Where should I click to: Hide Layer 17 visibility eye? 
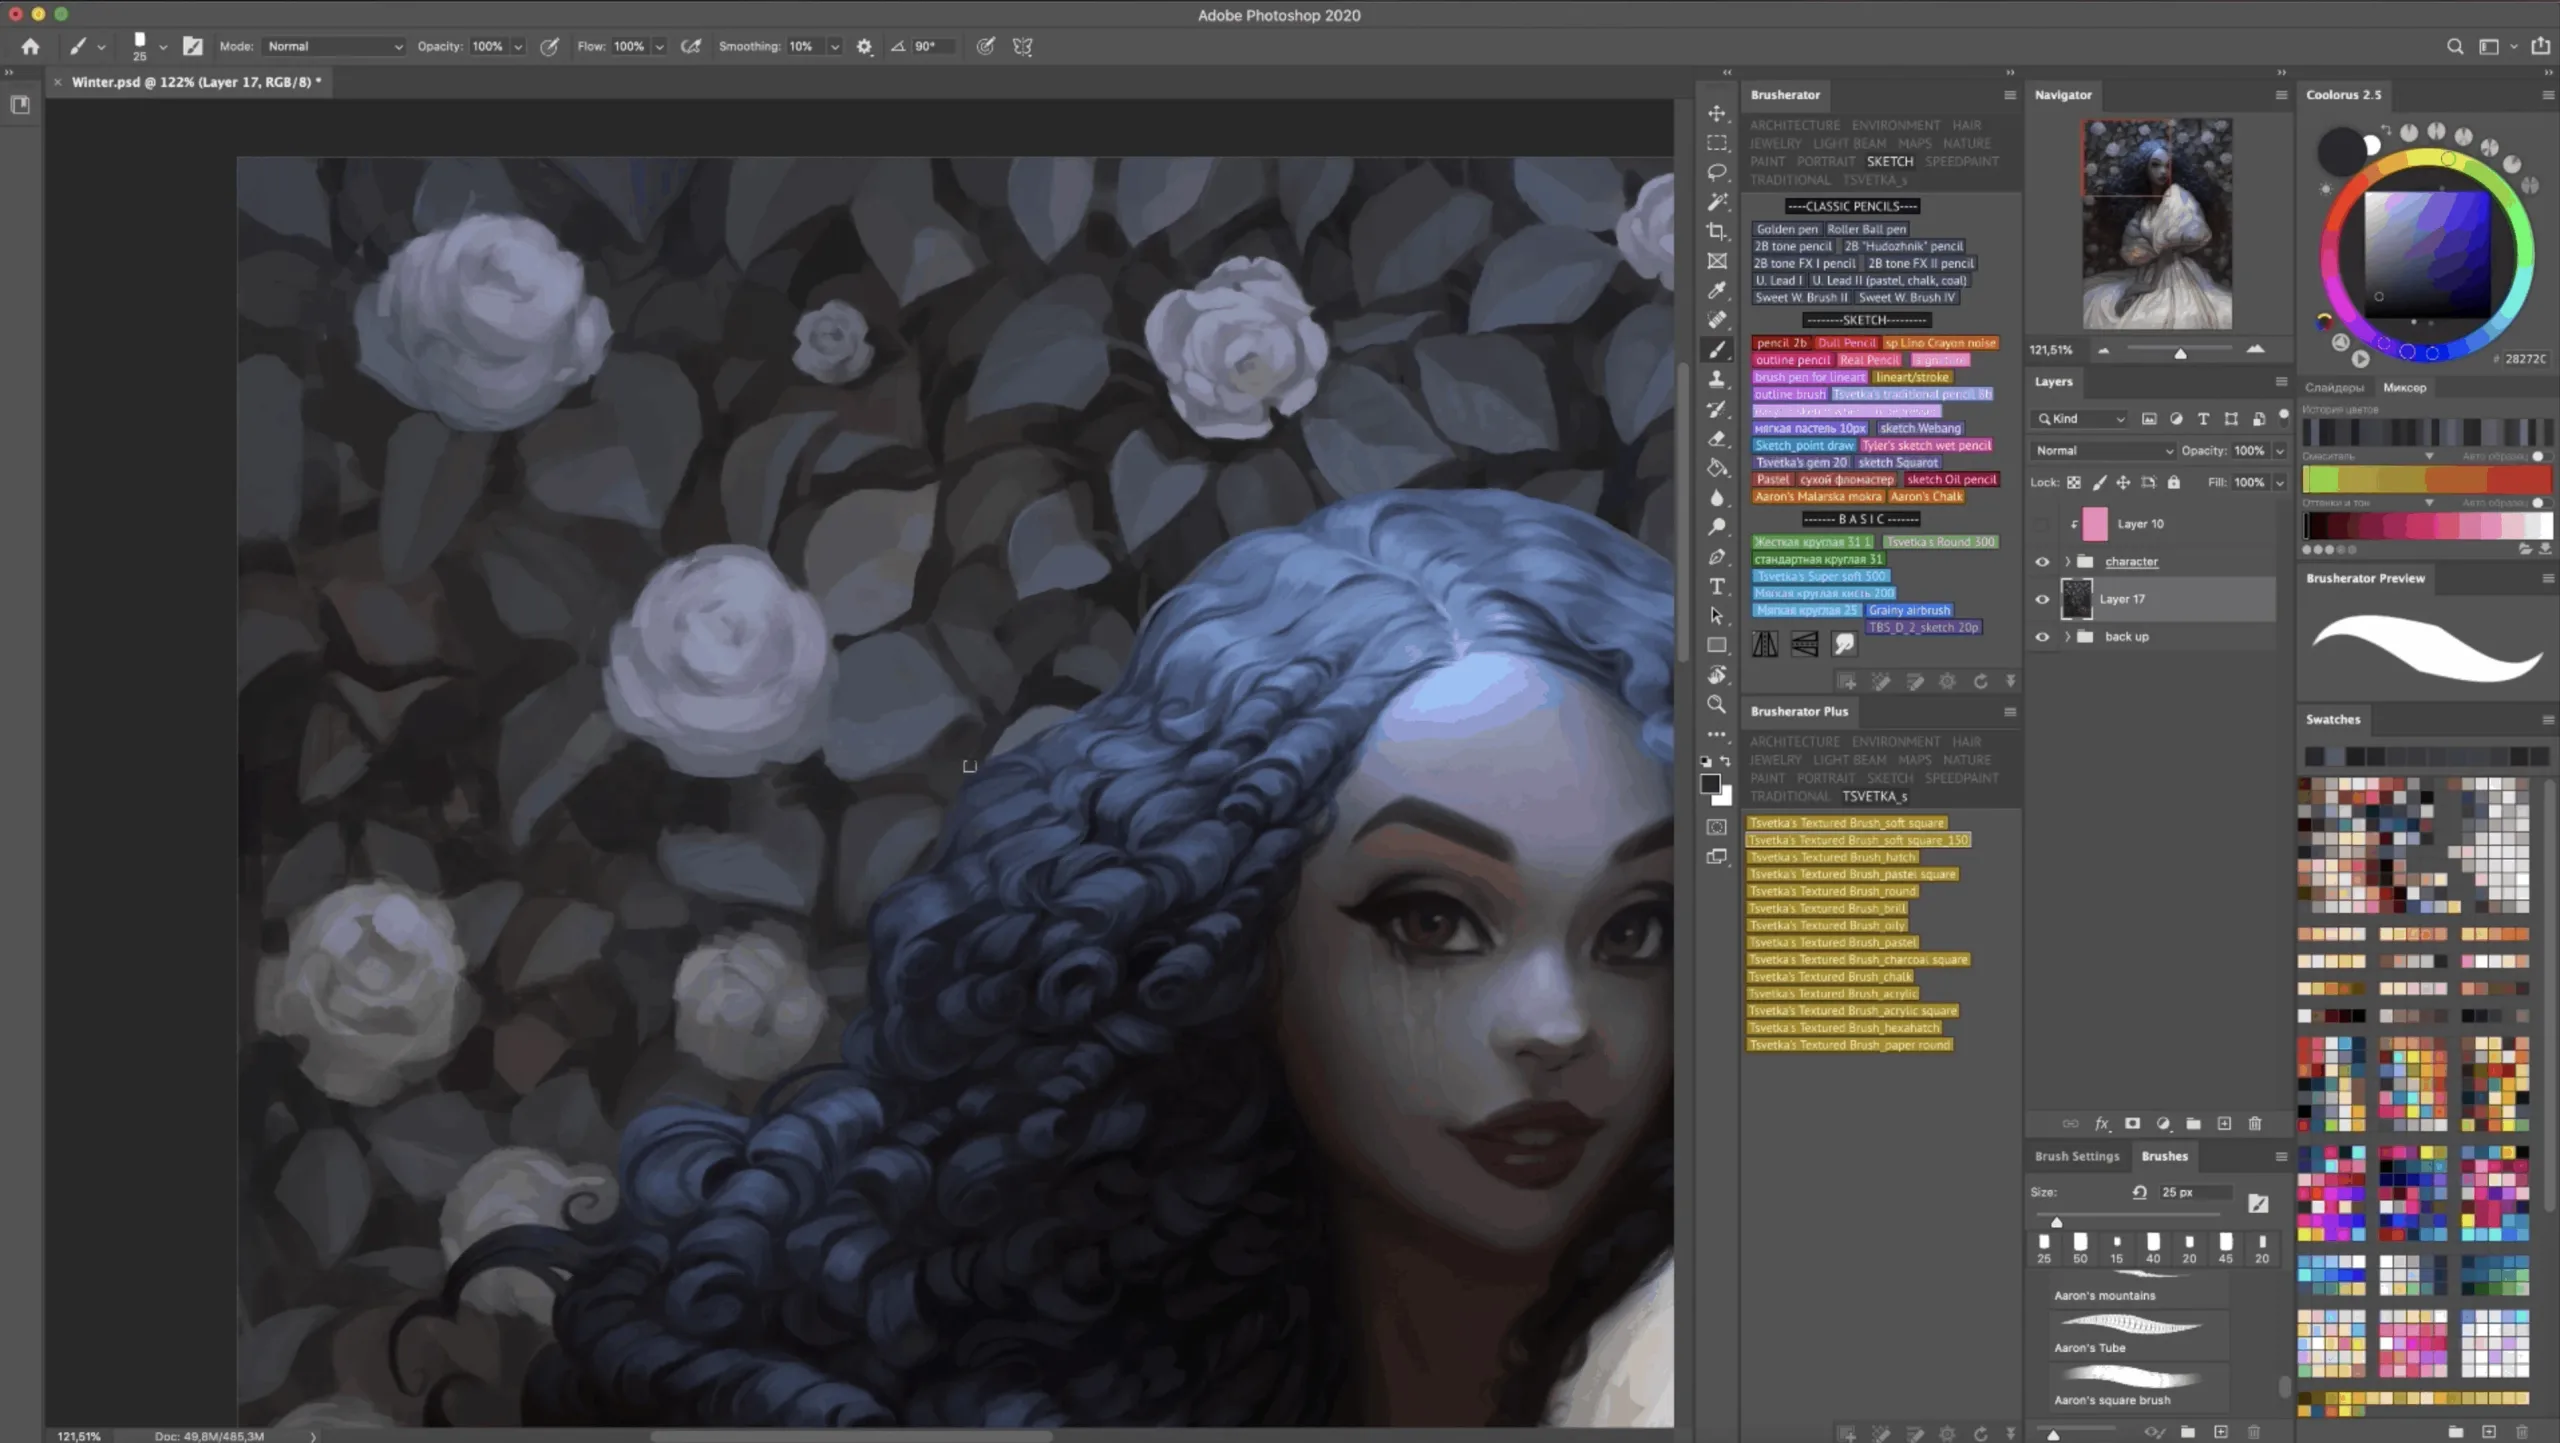coord(2042,599)
